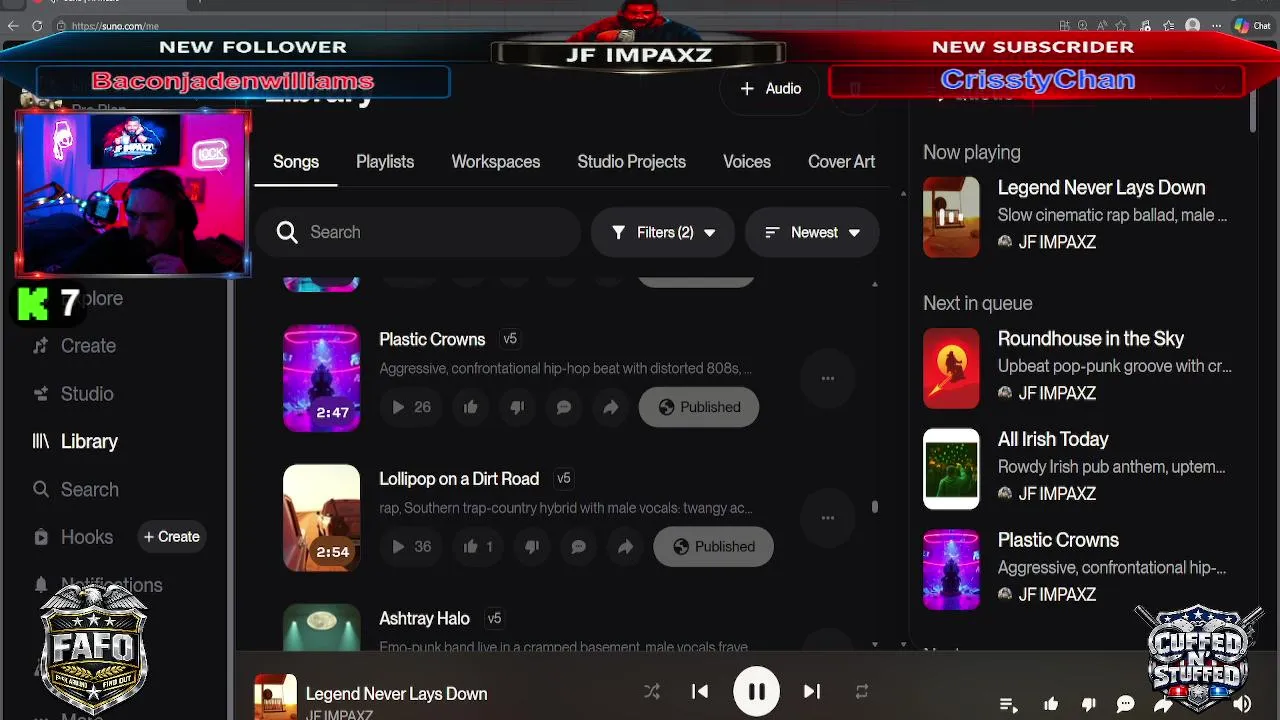
Task: Switch to the Songs tab
Action: (296, 162)
